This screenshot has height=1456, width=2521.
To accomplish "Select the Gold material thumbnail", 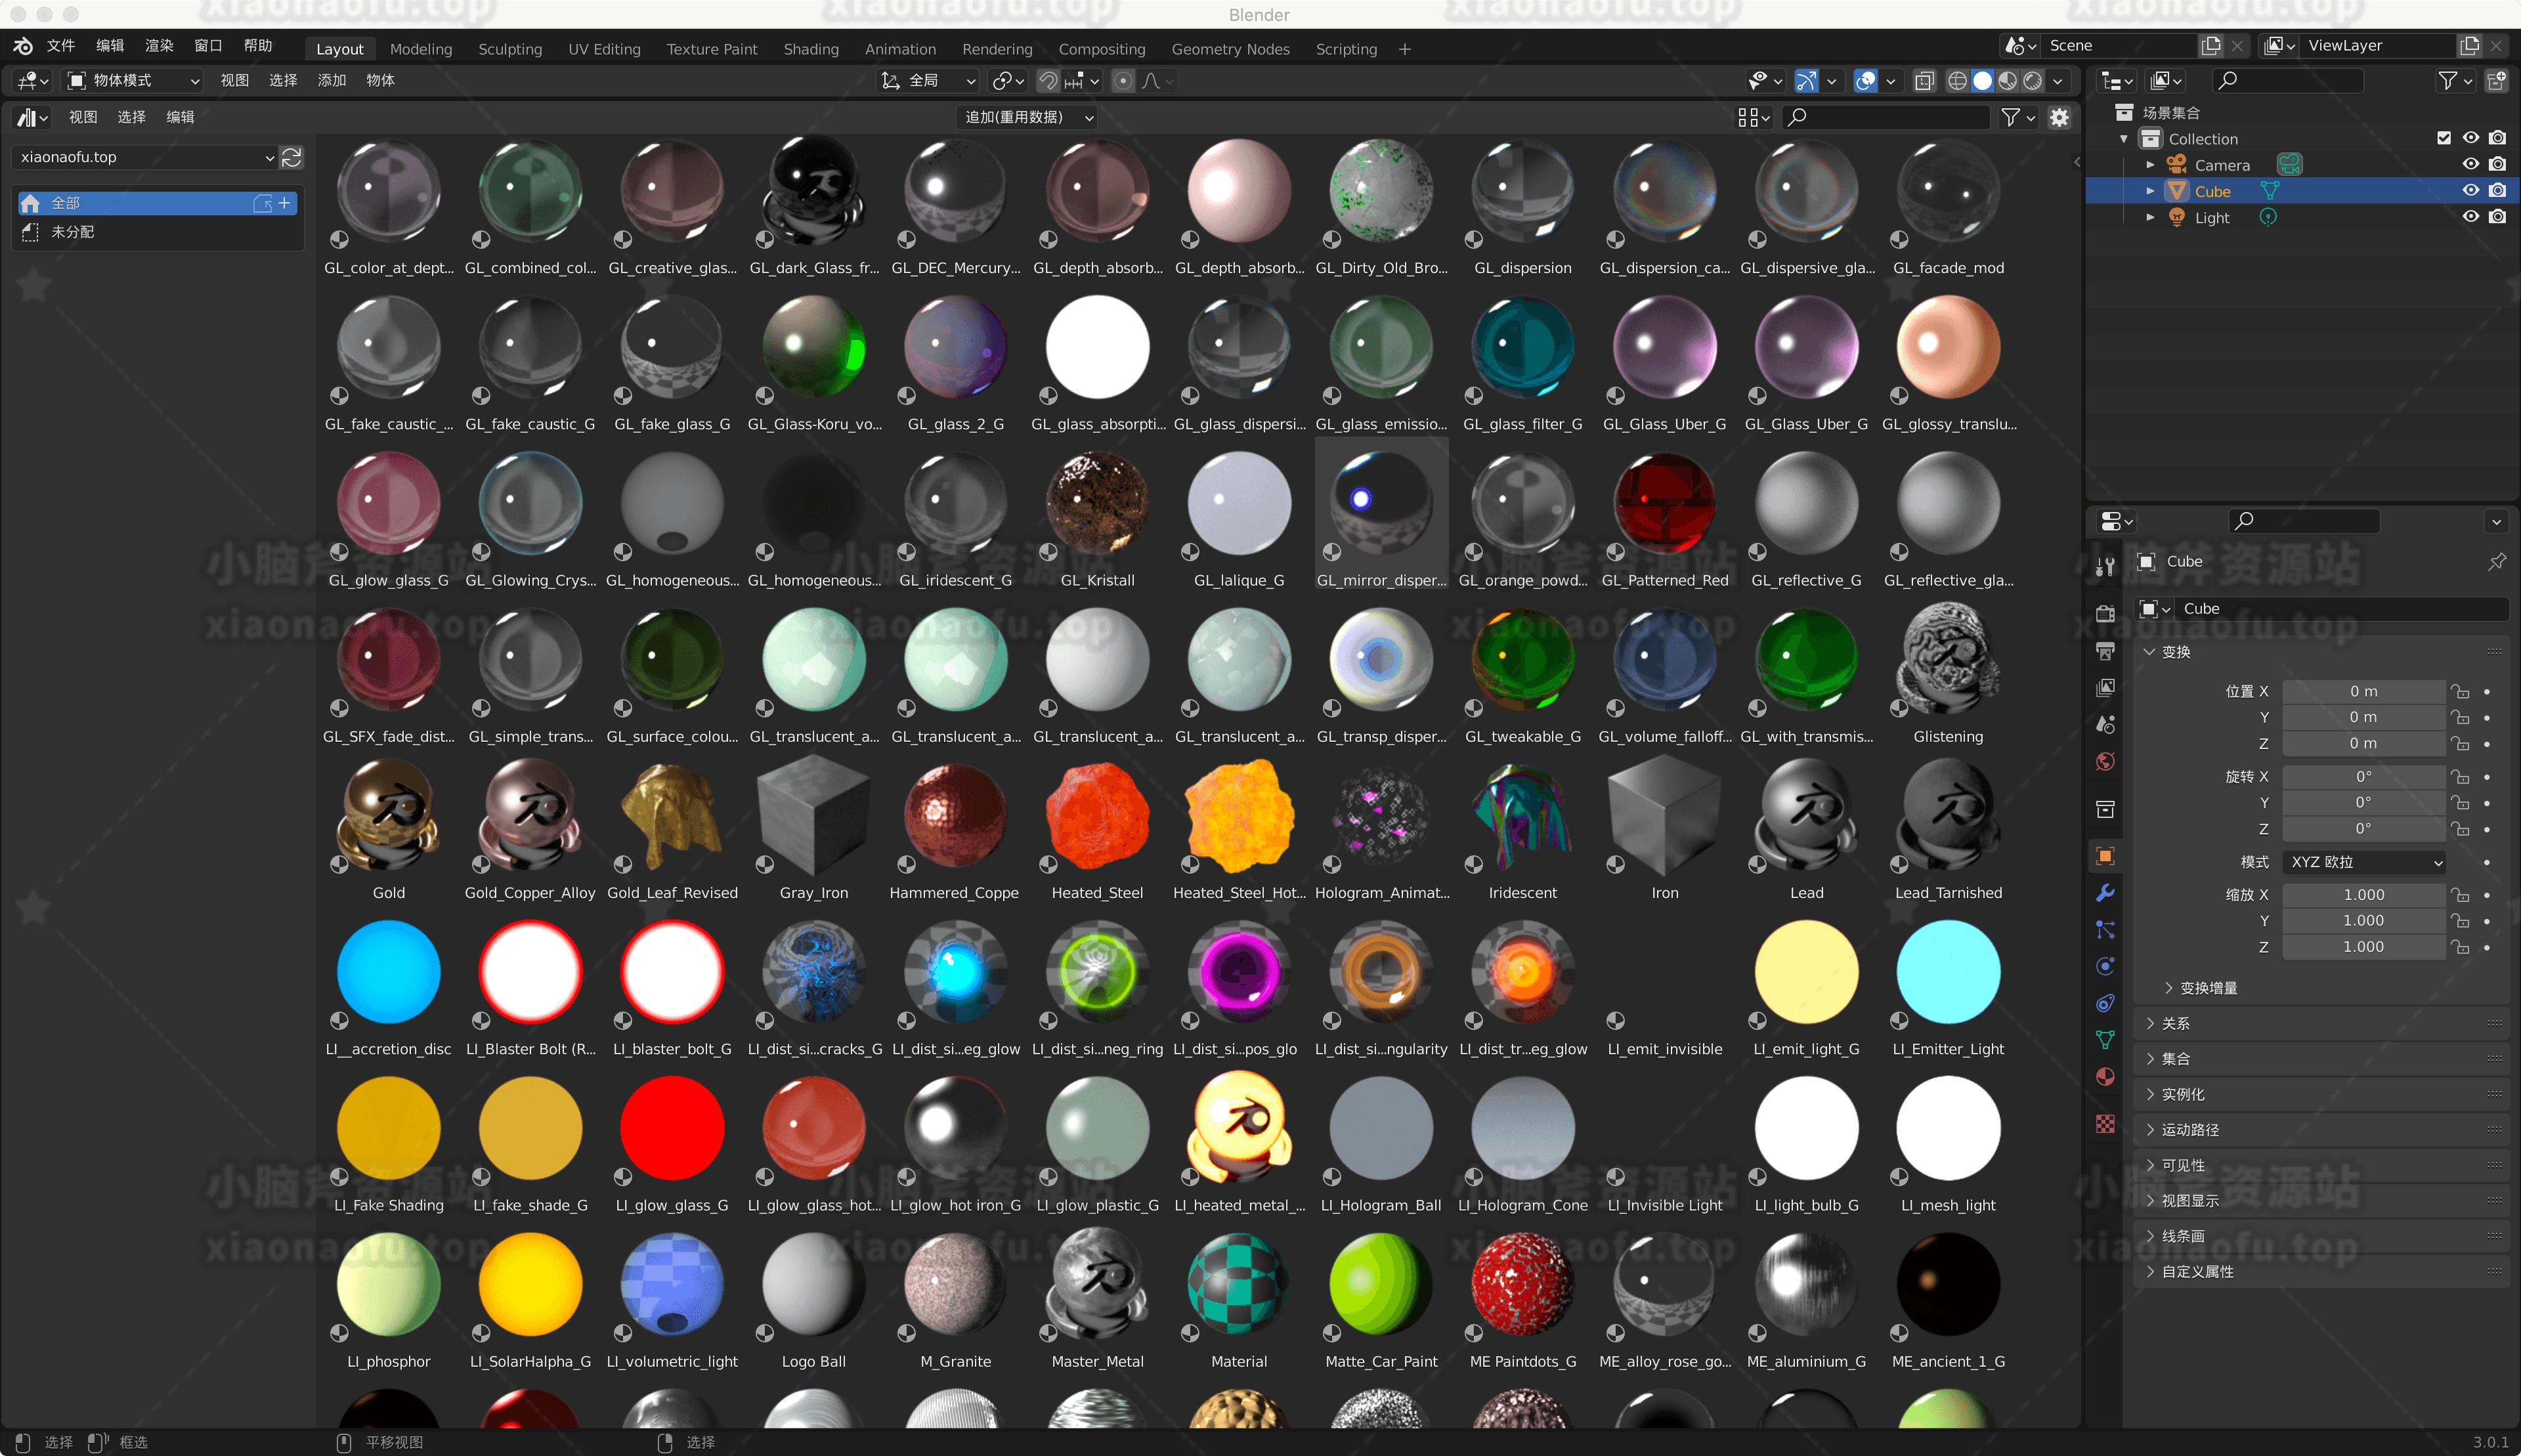I will (x=388, y=815).
